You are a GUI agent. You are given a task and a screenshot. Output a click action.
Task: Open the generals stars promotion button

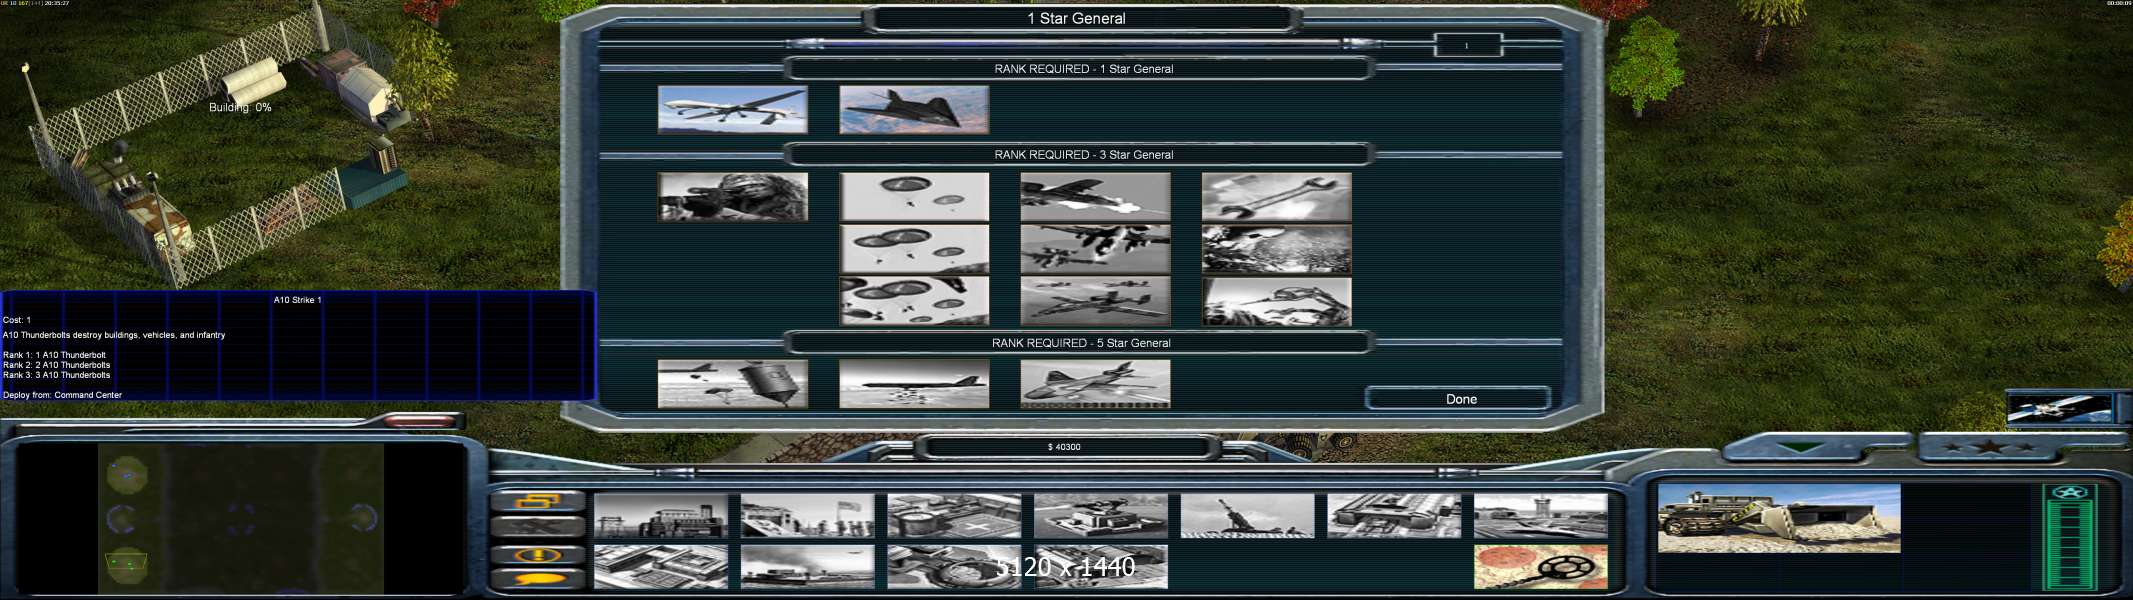click(1988, 447)
